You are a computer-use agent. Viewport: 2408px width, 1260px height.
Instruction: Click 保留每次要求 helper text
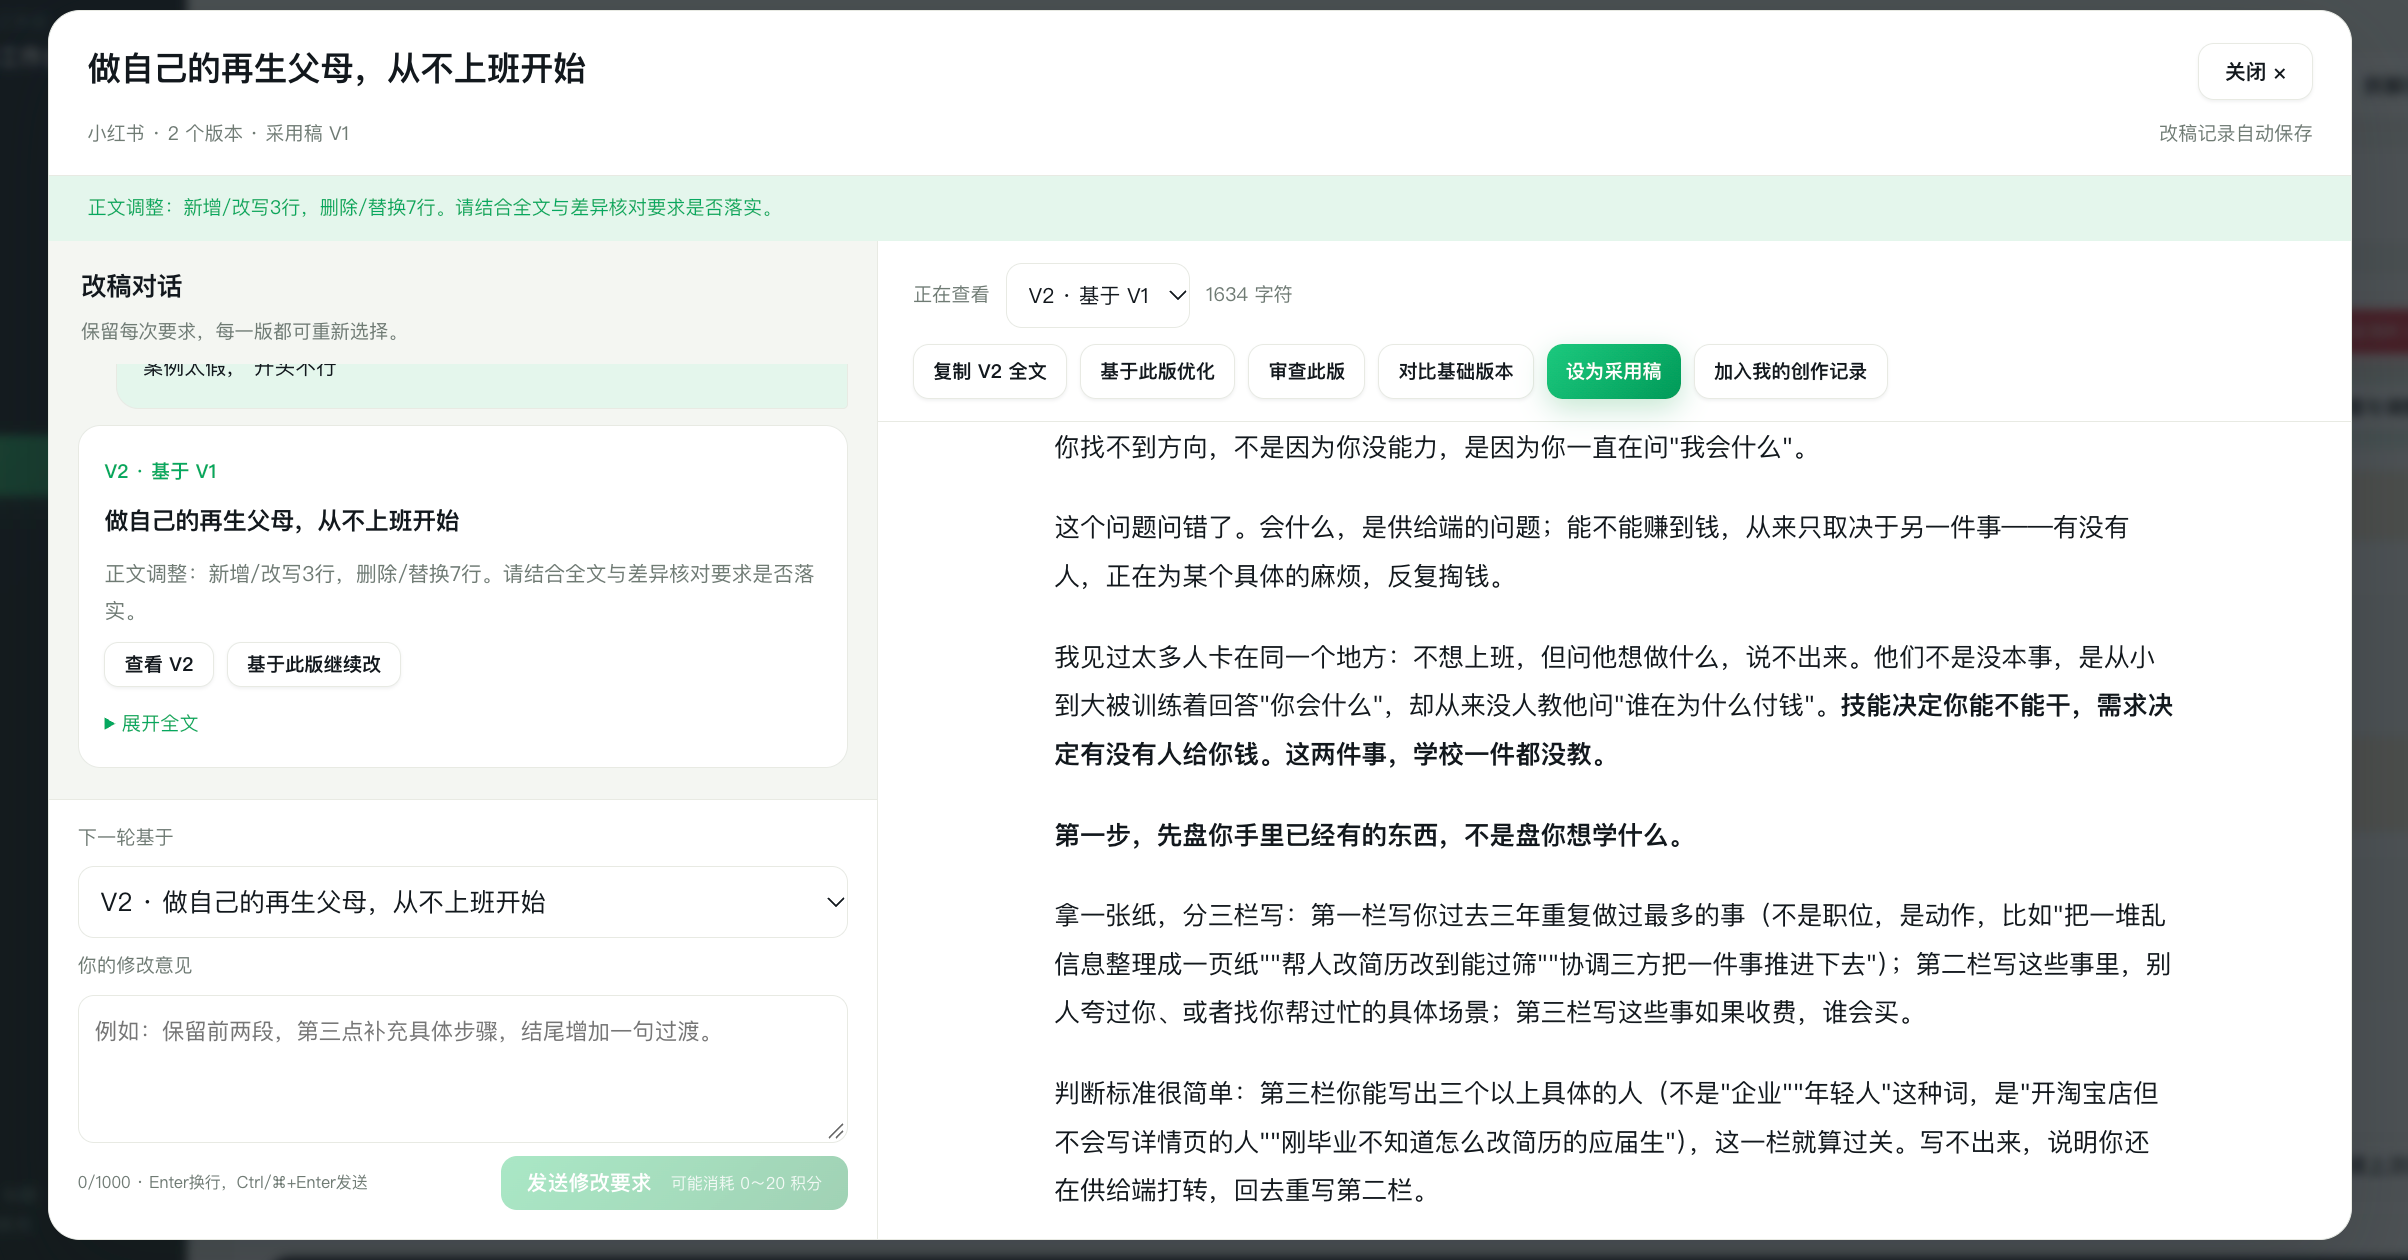click(x=244, y=332)
